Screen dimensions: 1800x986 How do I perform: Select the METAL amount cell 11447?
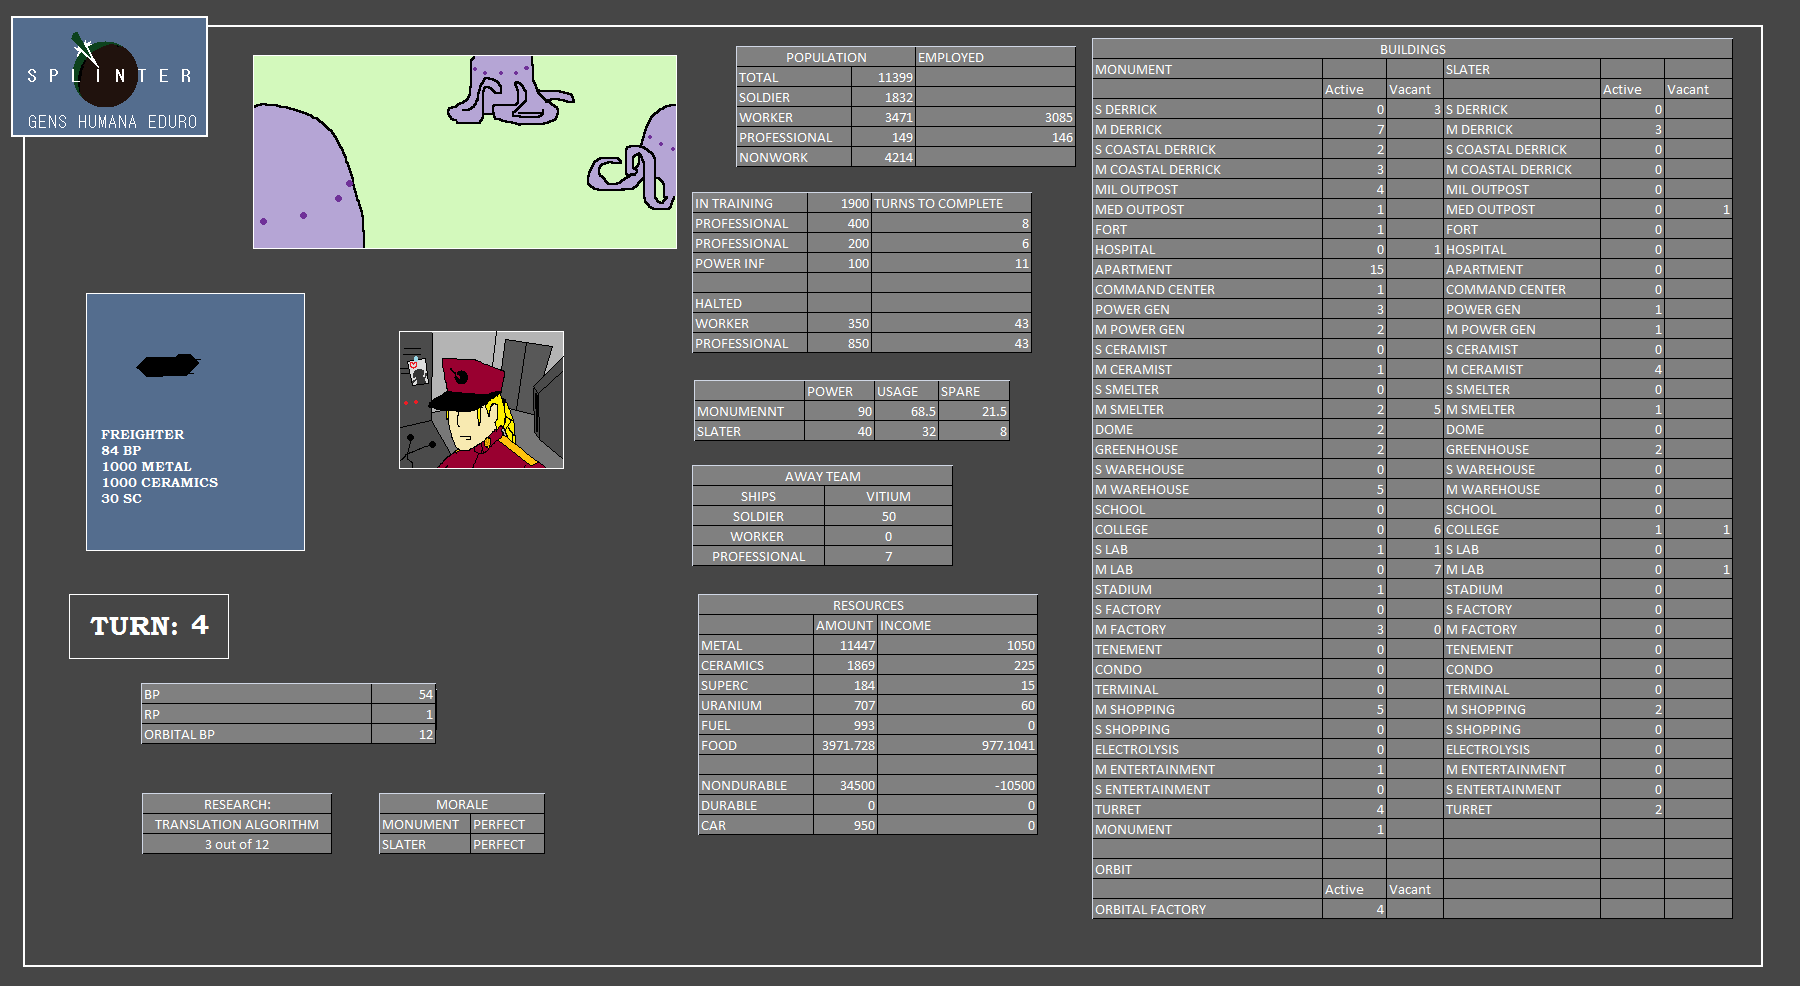(845, 646)
